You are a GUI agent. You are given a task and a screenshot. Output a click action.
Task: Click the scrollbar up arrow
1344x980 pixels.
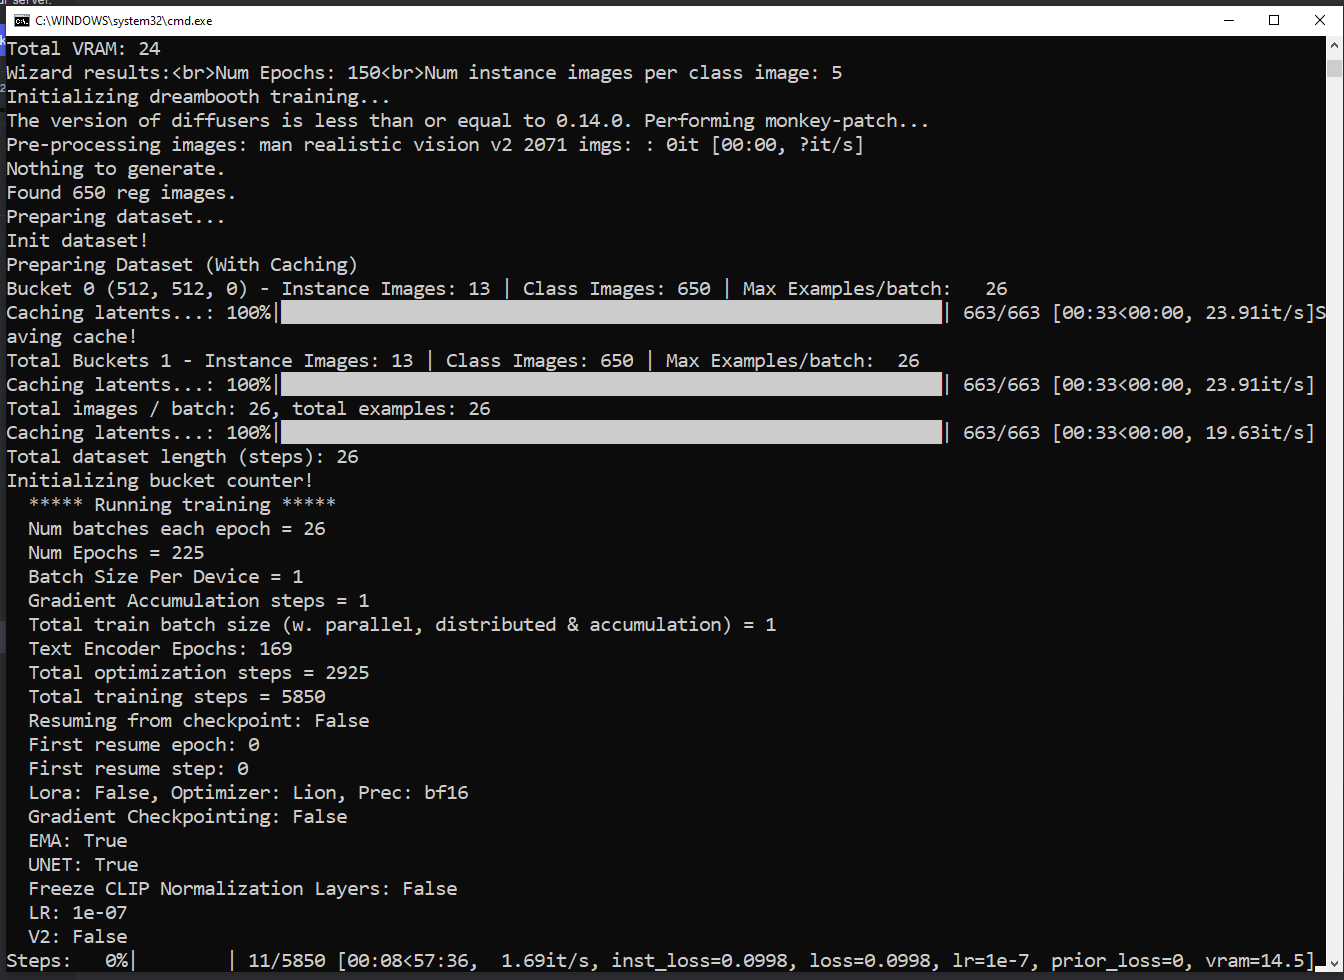click(x=1334, y=46)
